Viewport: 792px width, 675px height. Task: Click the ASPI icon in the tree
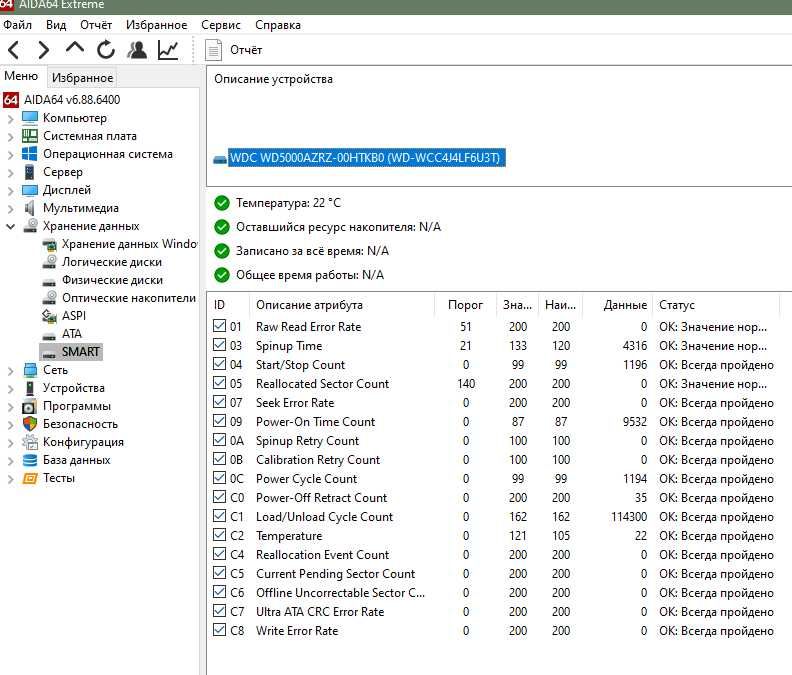coord(49,316)
